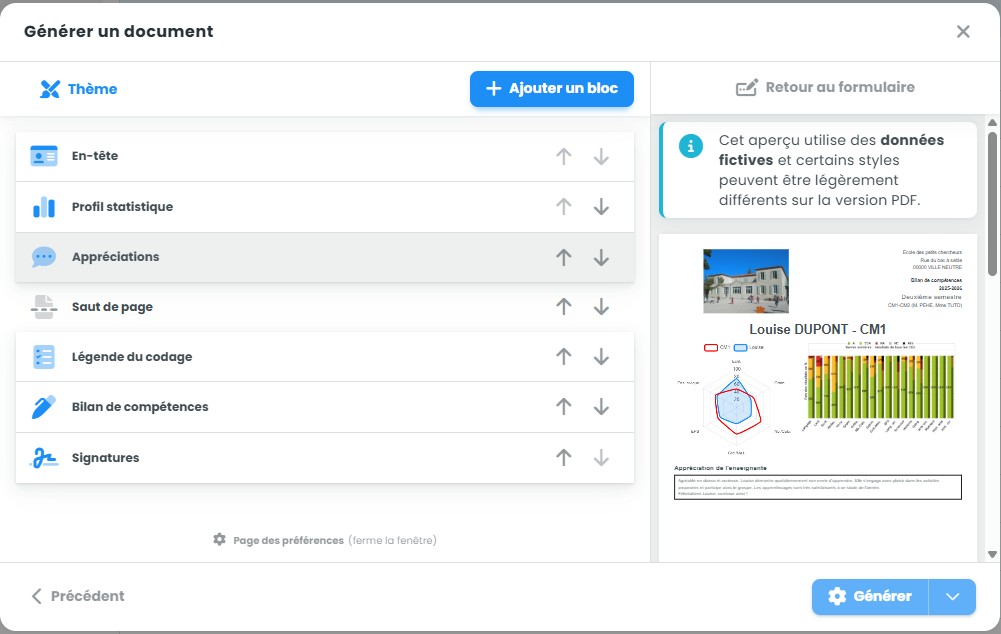Viewport: 1001px width, 634px height.
Task: Open Page des préférences link
Action: coord(288,540)
